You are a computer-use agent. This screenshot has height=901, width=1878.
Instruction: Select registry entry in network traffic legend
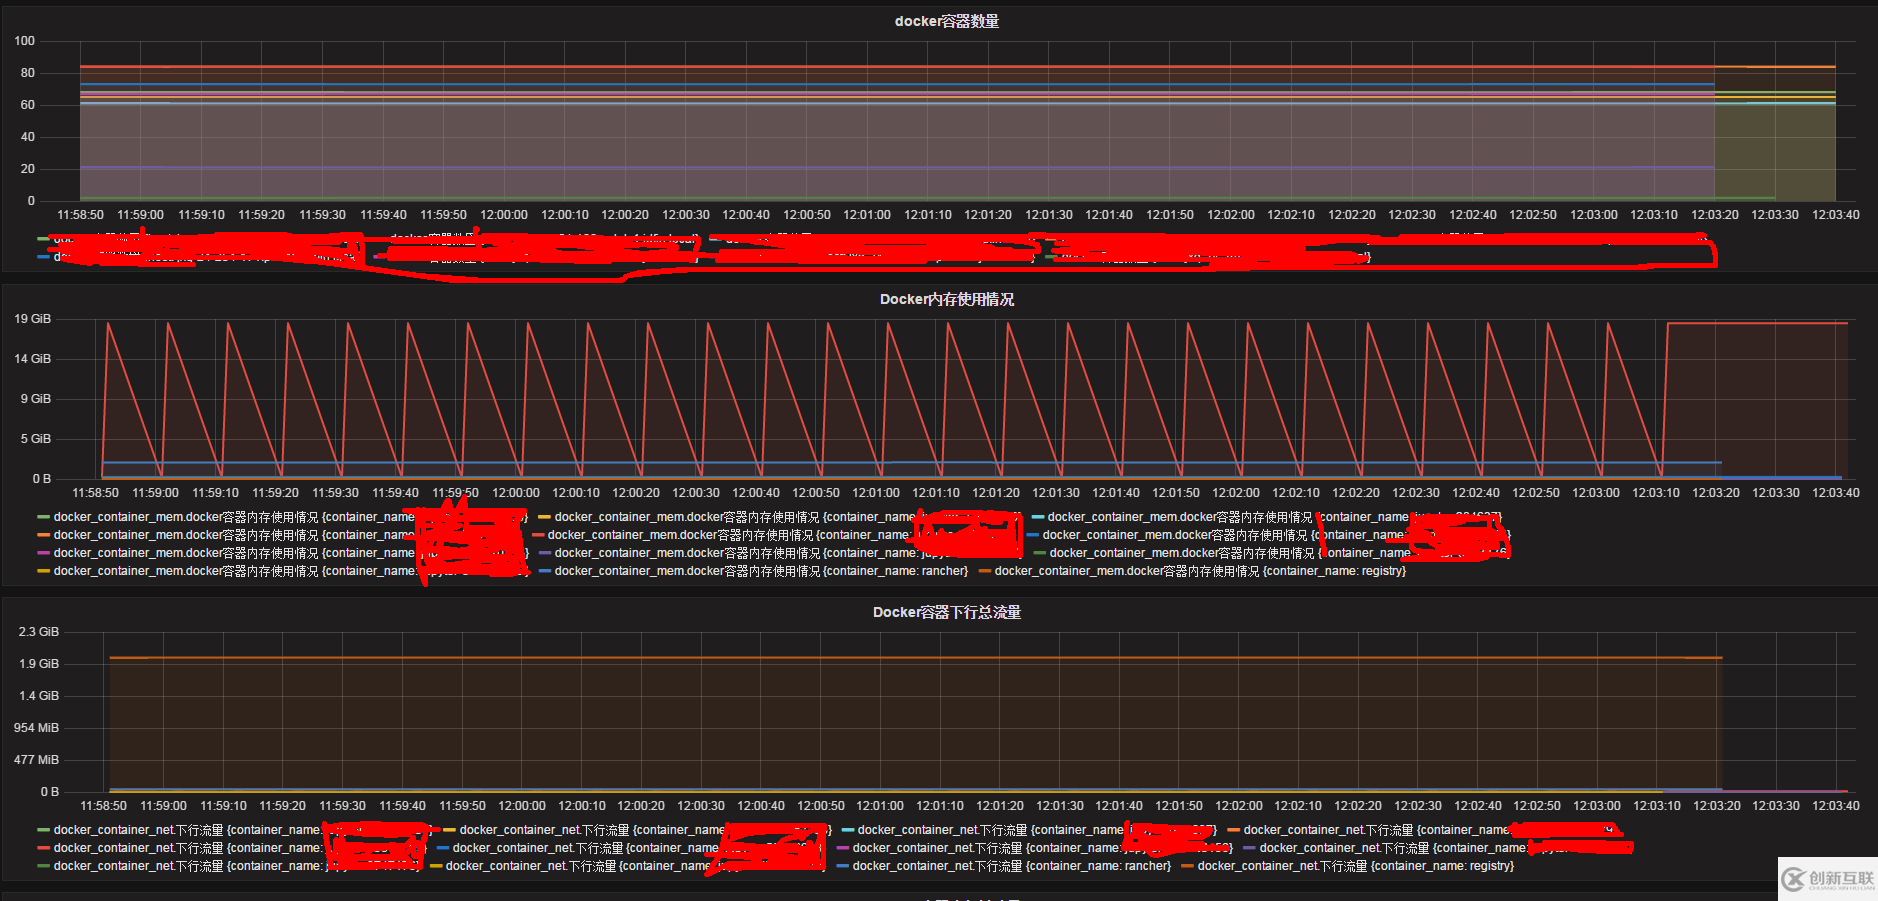[1355, 866]
